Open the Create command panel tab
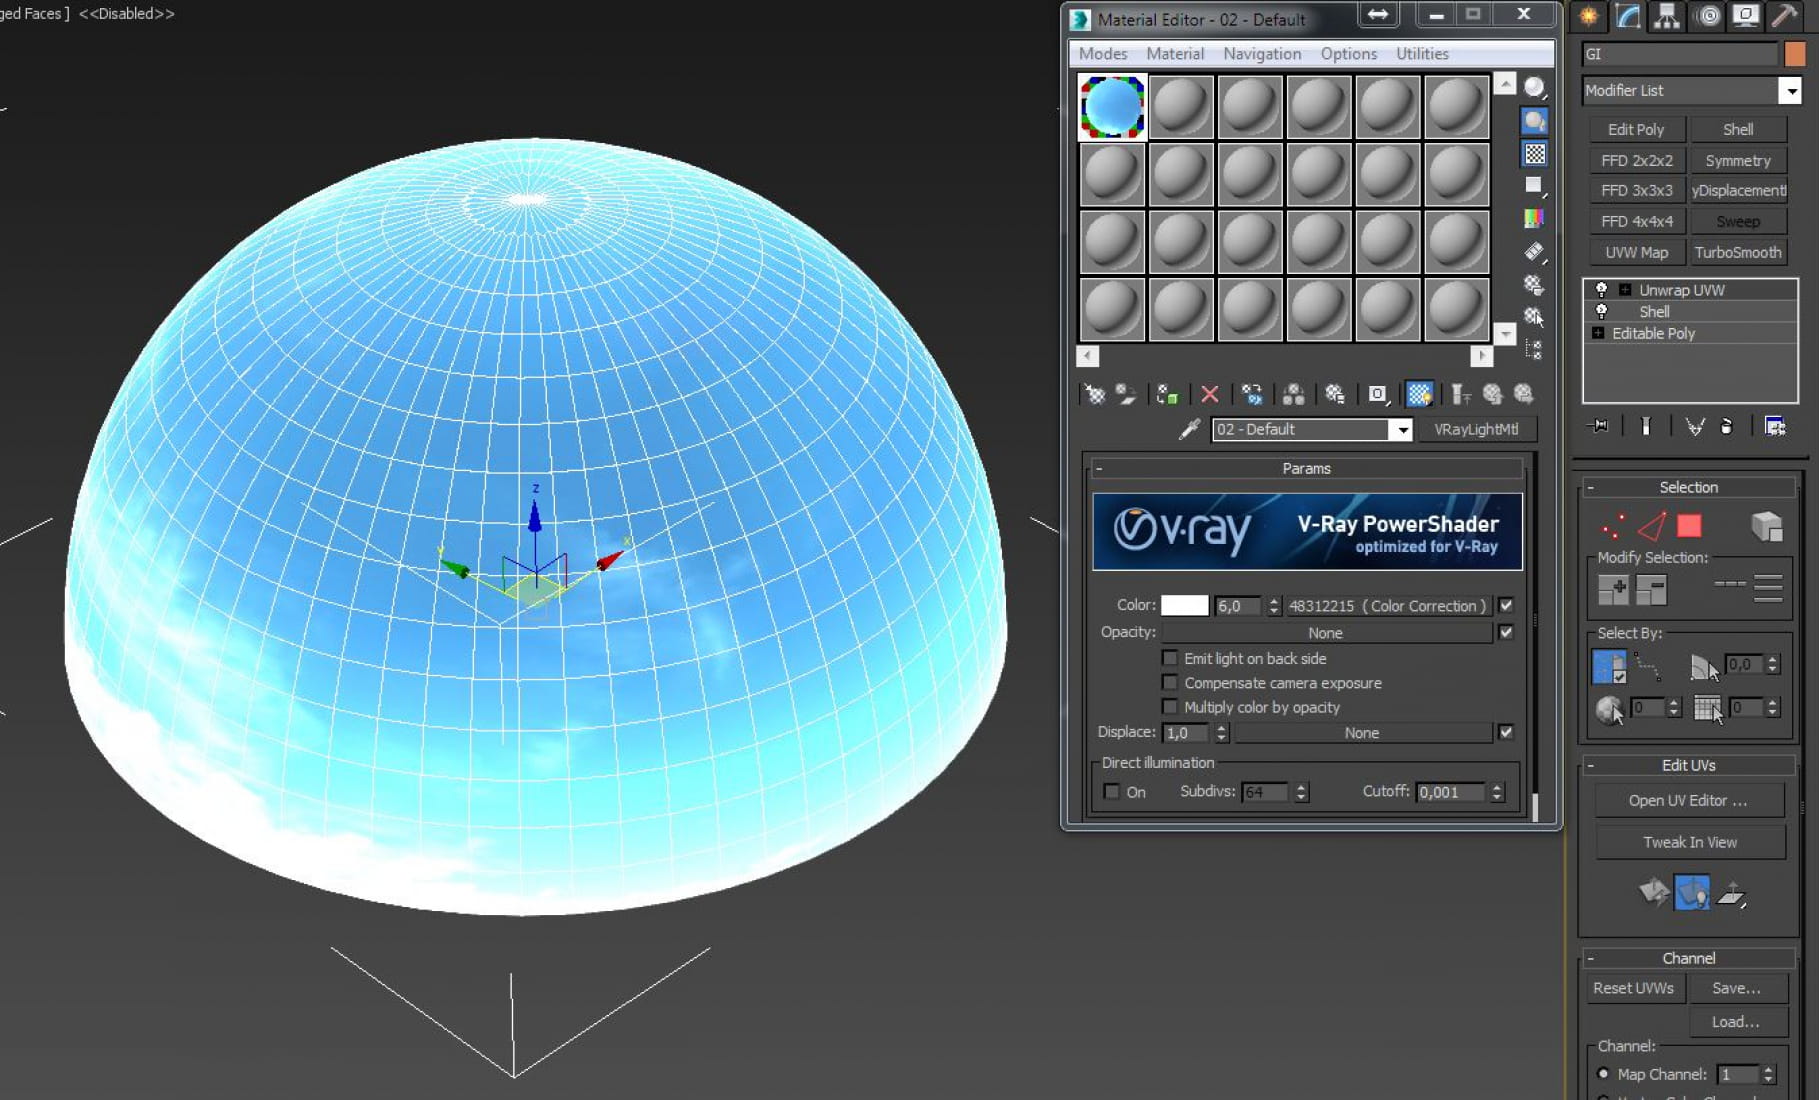The image size is (1819, 1100). [1588, 16]
